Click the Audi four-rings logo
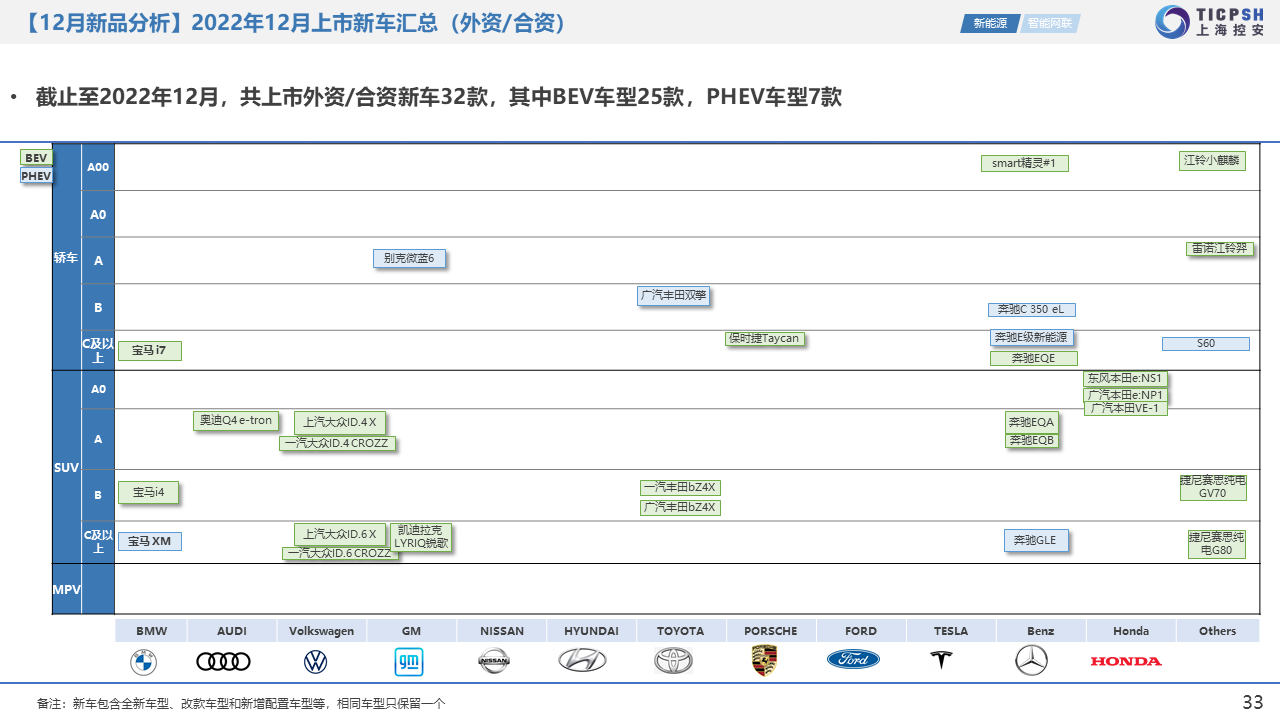This screenshot has height=720, width=1280. point(223,661)
